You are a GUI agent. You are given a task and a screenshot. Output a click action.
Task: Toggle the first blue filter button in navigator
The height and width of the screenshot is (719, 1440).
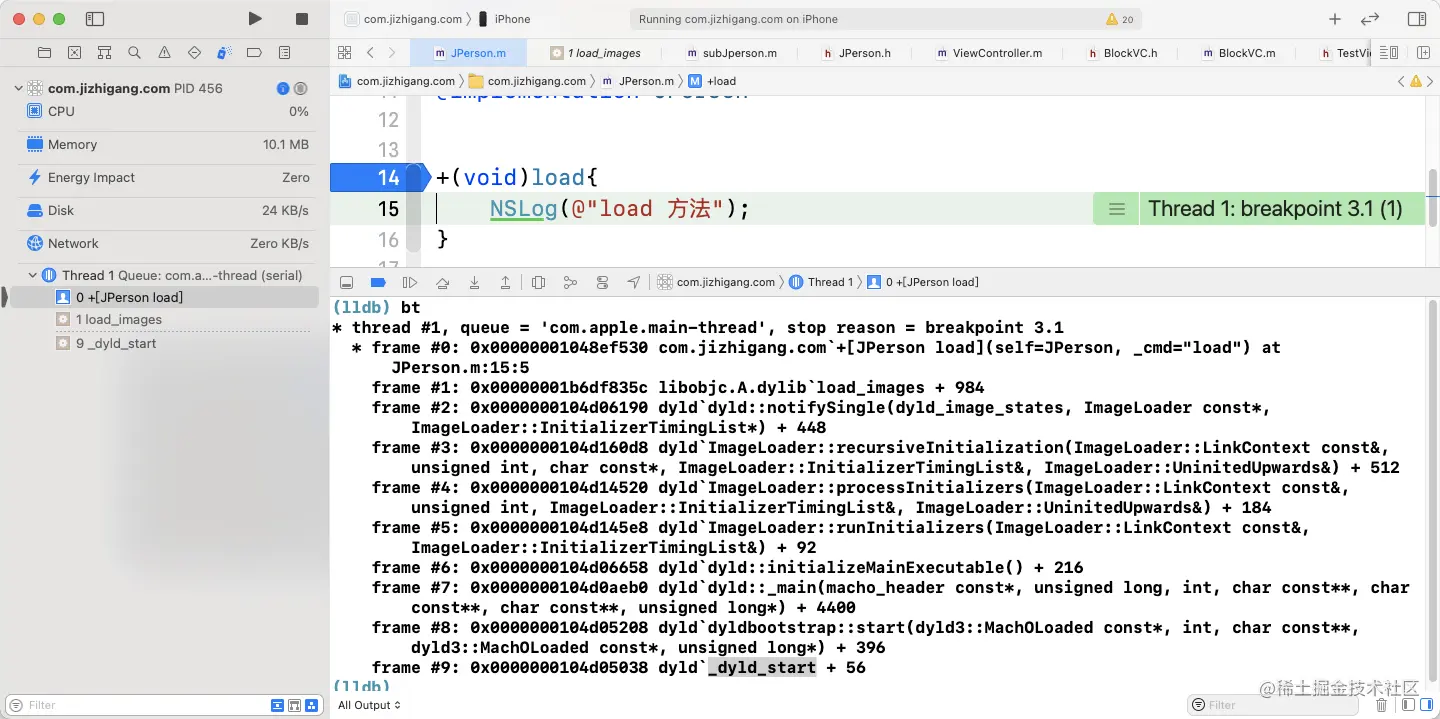click(x=278, y=705)
